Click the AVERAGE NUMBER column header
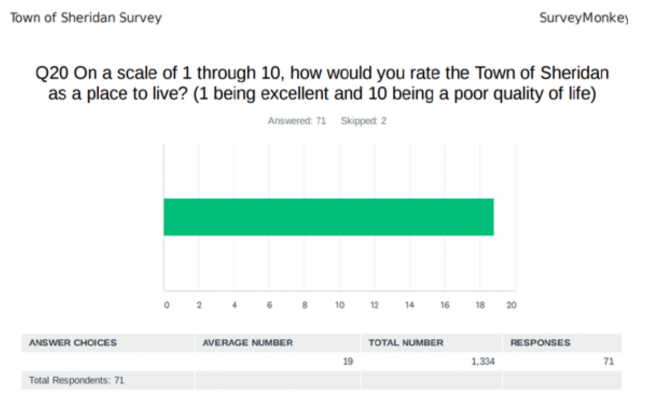 [248, 343]
